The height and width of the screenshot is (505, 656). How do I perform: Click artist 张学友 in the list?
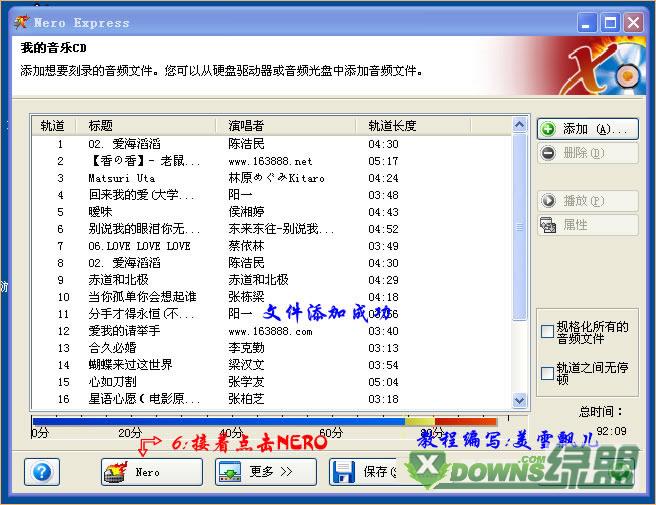click(246, 382)
